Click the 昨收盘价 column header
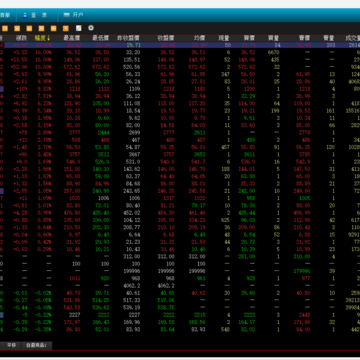 tap(129, 38)
